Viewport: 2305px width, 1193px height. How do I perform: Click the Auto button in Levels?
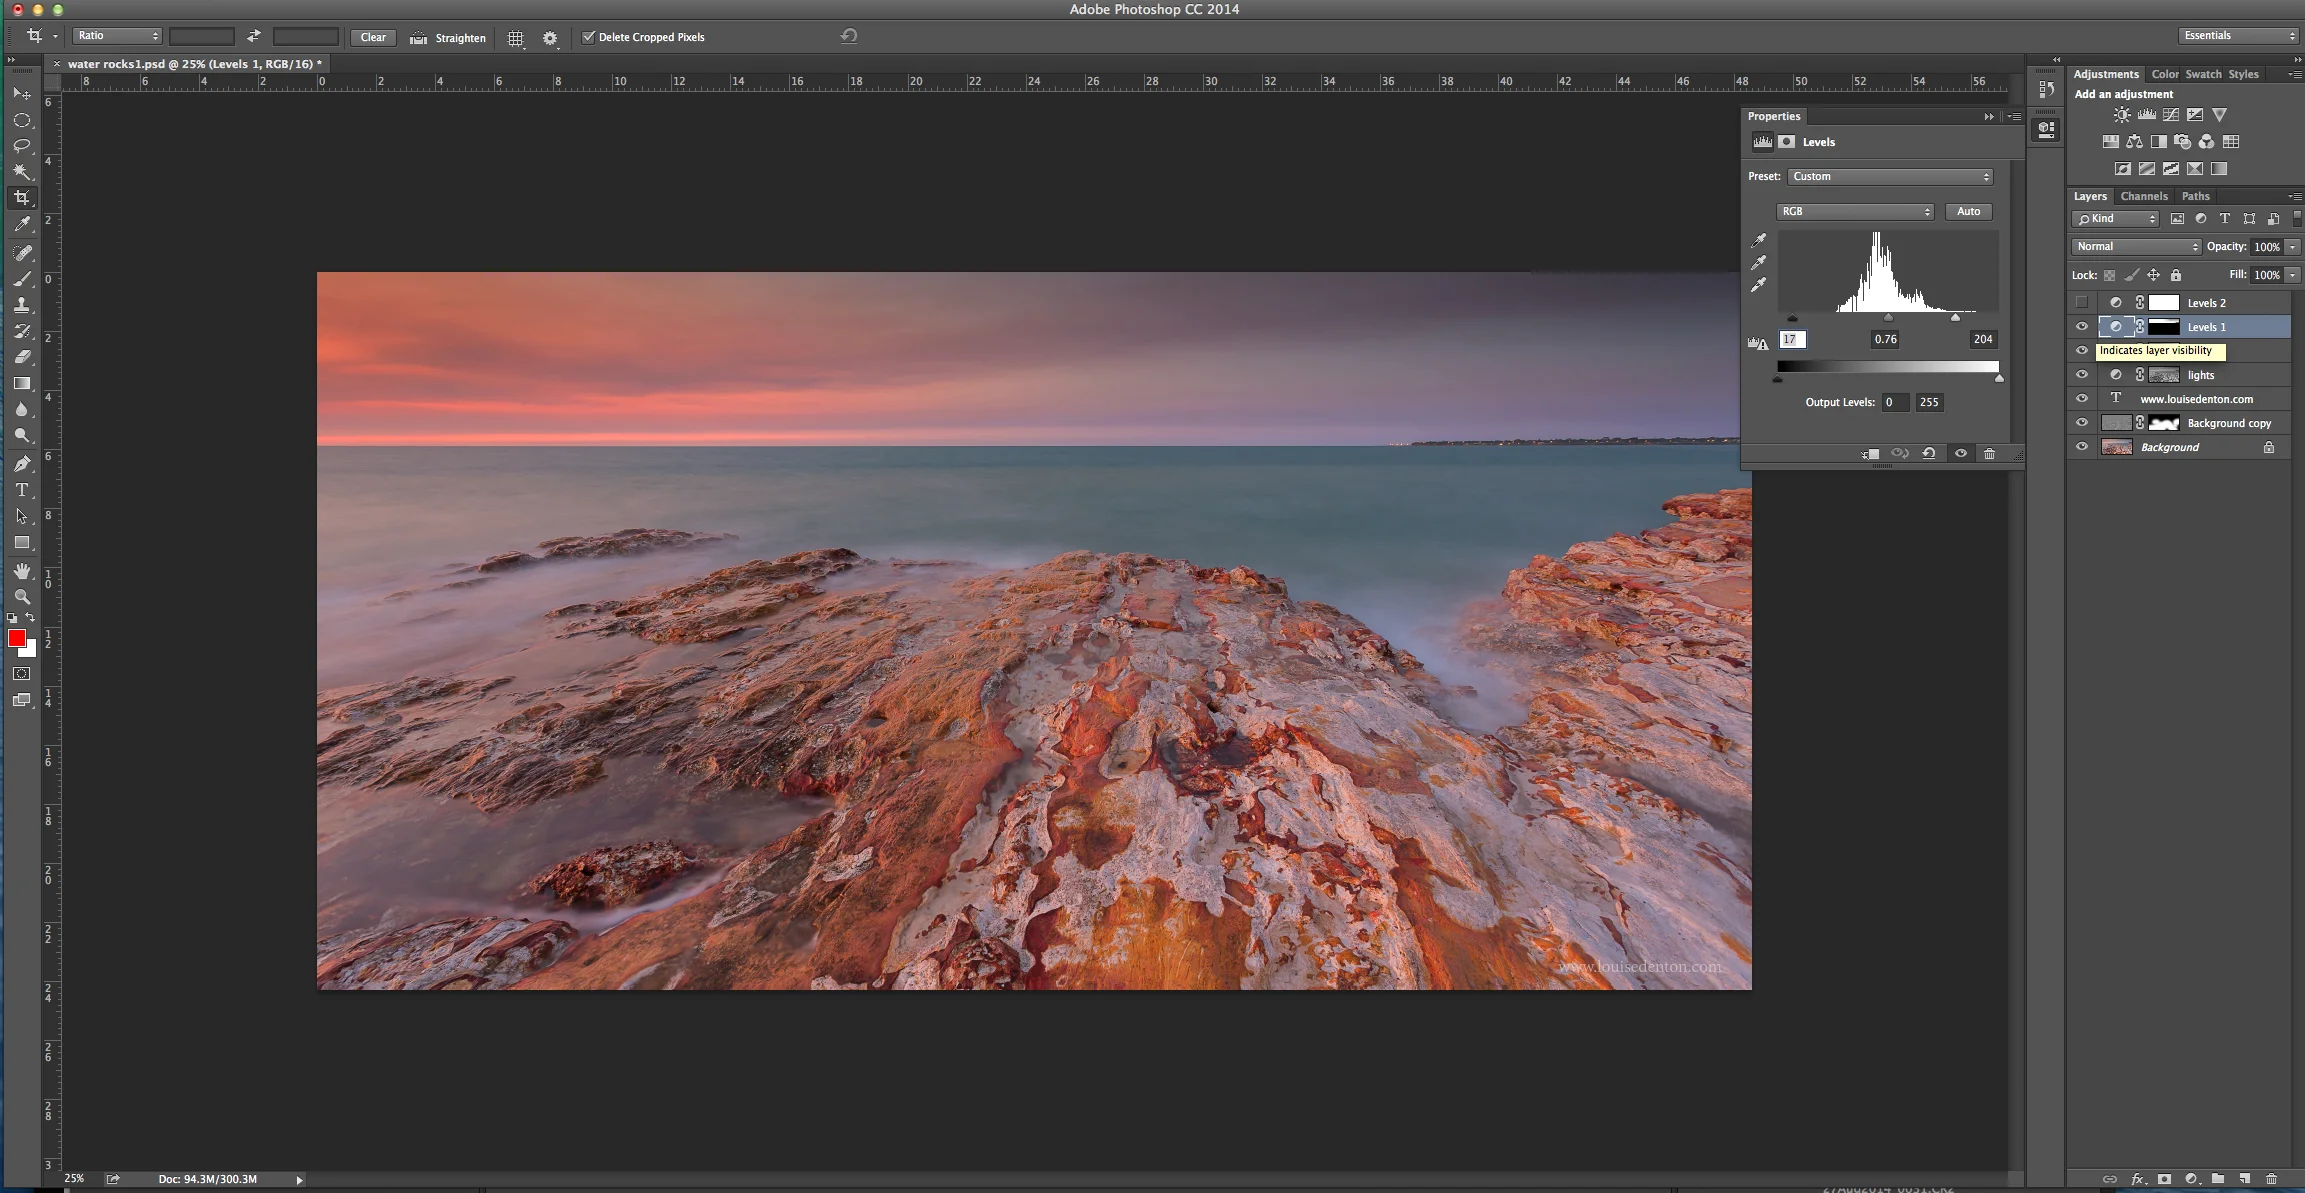(x=1968, y=212)
